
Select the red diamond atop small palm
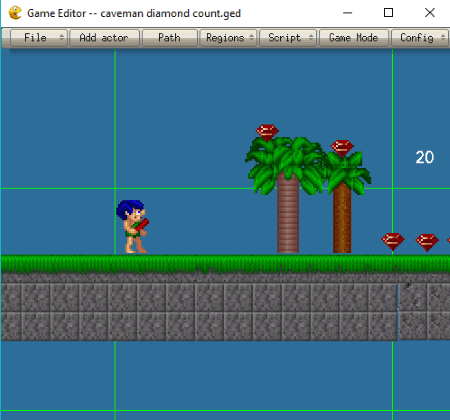[x=342, y=148]
